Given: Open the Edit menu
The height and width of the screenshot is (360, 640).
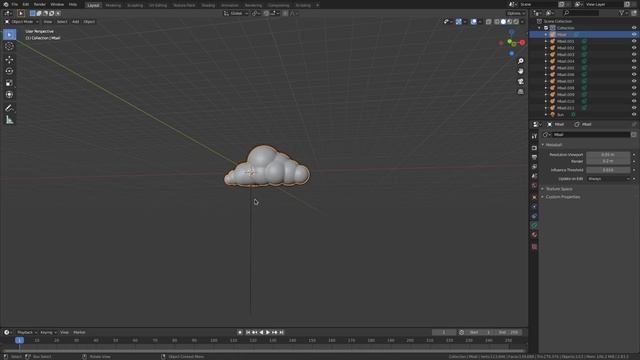Looking at the screenshot, I should click(26, 4).
